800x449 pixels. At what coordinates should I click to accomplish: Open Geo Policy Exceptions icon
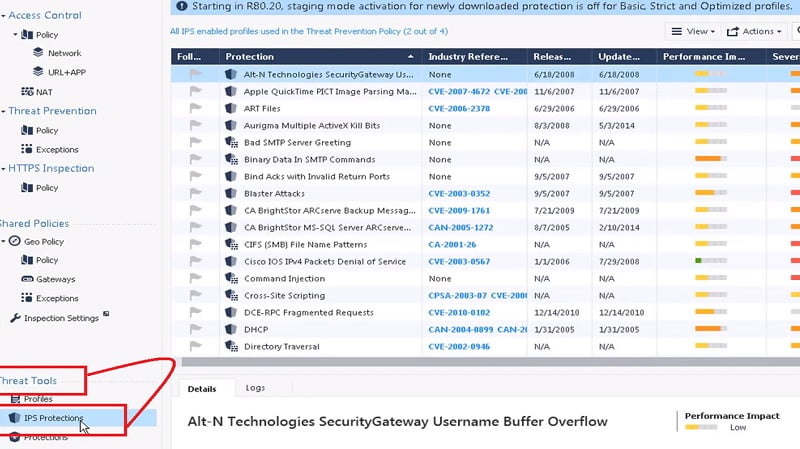[27, 298]
